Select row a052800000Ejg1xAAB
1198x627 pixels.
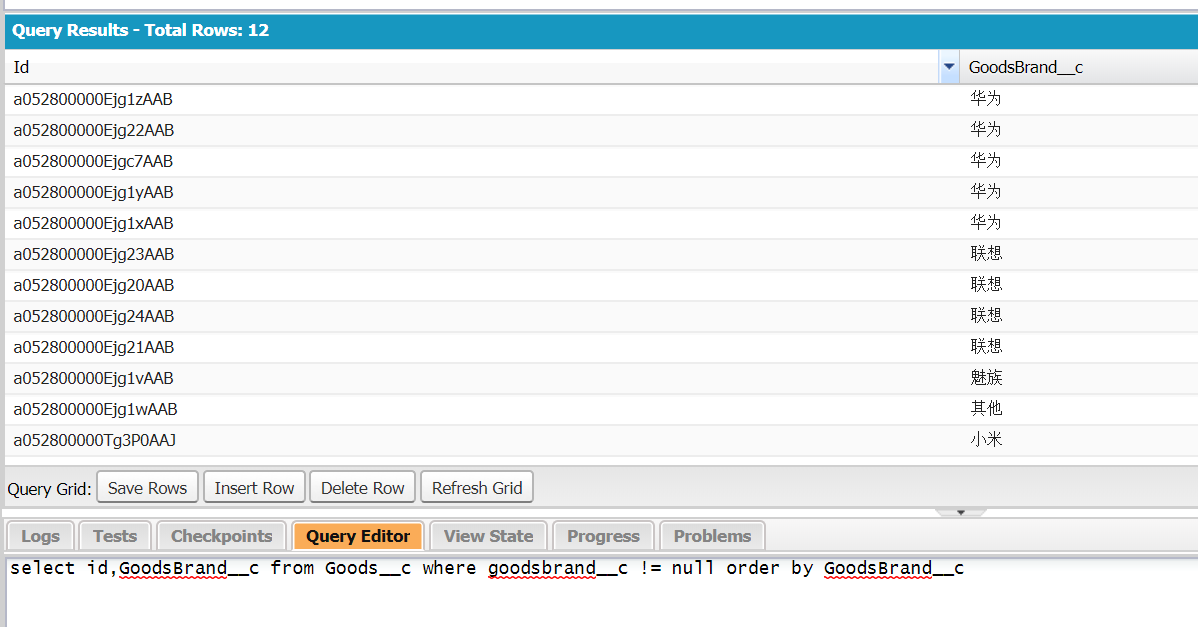click(601, 223)
